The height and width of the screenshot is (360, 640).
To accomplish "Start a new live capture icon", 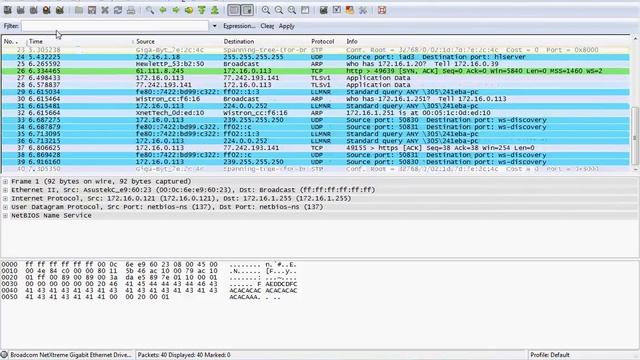I will (x=33, y=10).
